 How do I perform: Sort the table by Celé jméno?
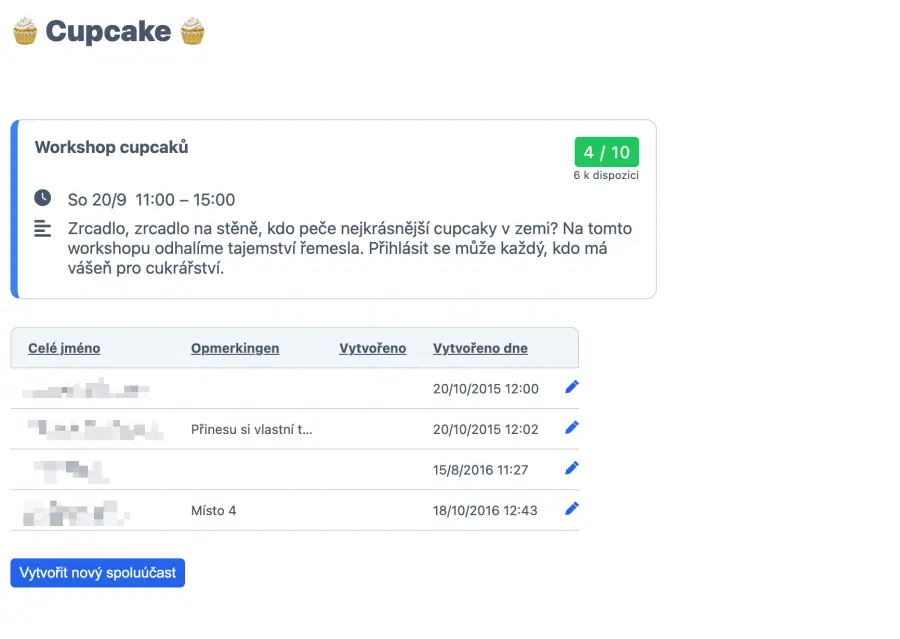(x=64, y=348)
